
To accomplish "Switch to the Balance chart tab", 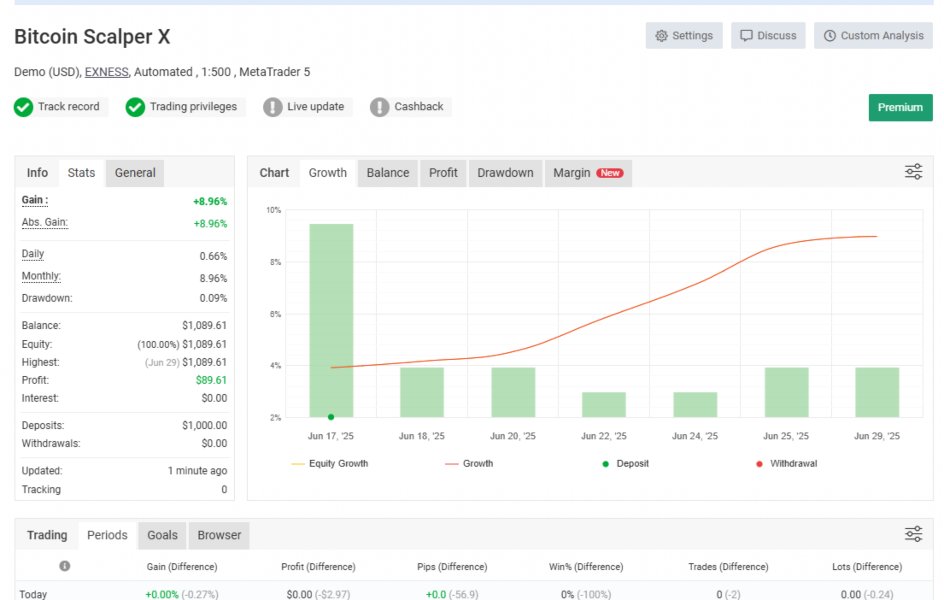I will [388, 173].
